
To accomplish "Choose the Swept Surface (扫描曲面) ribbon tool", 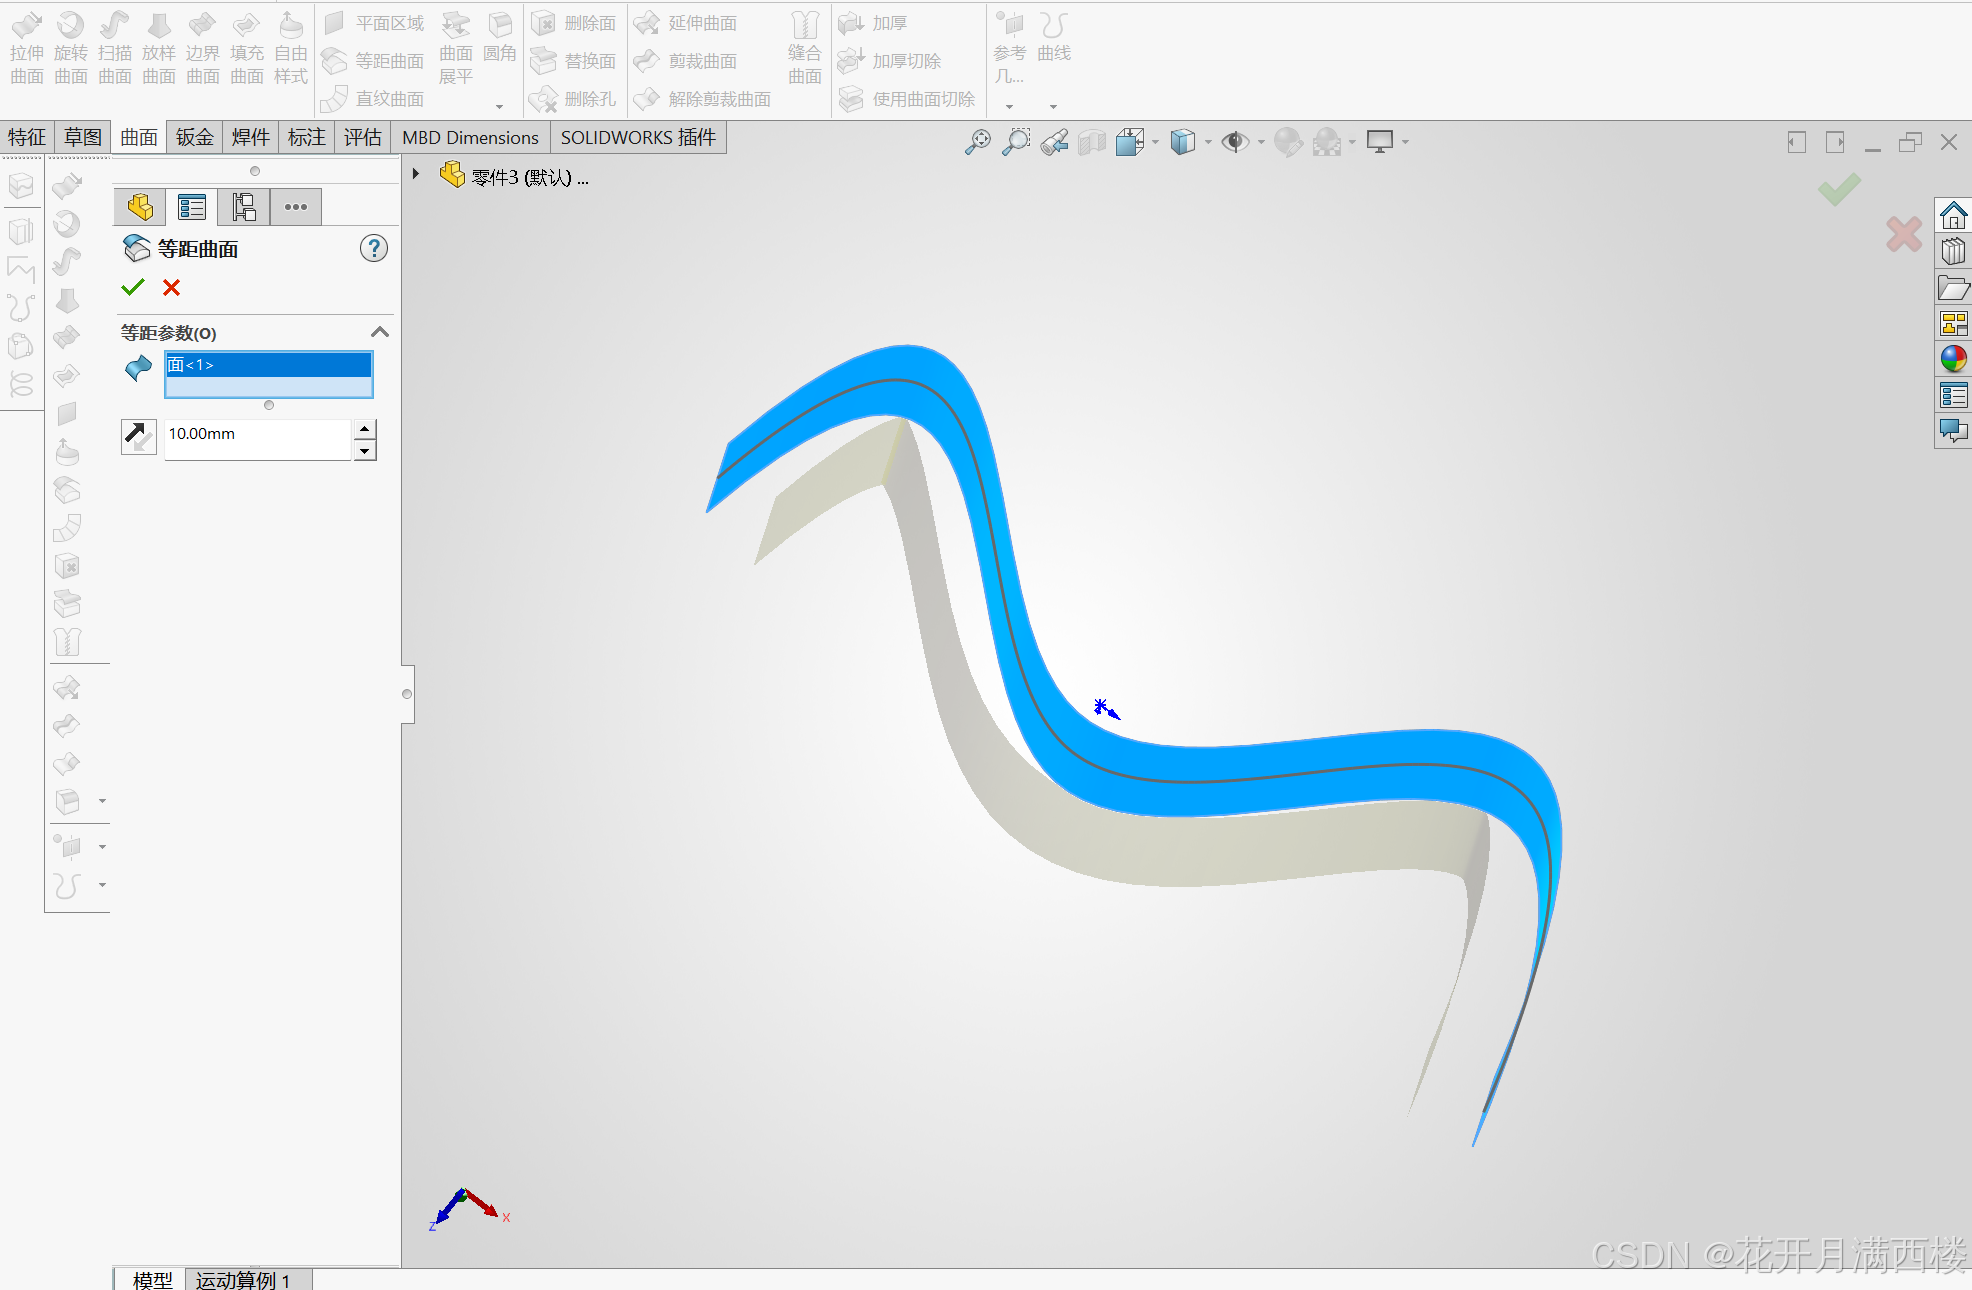I will (x=115, y=48).
